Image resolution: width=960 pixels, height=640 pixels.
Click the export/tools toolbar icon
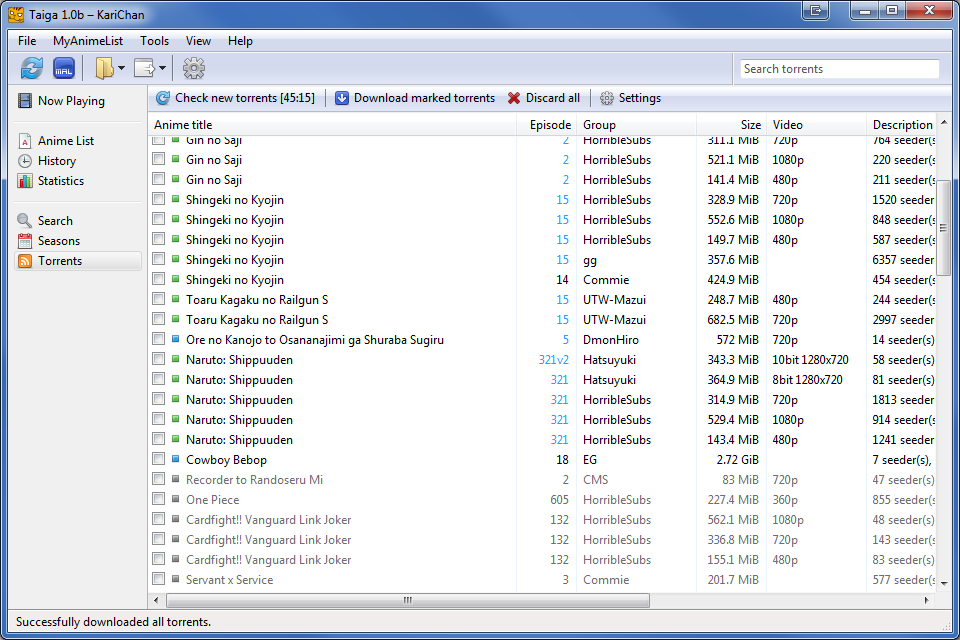tap(144, 68)
